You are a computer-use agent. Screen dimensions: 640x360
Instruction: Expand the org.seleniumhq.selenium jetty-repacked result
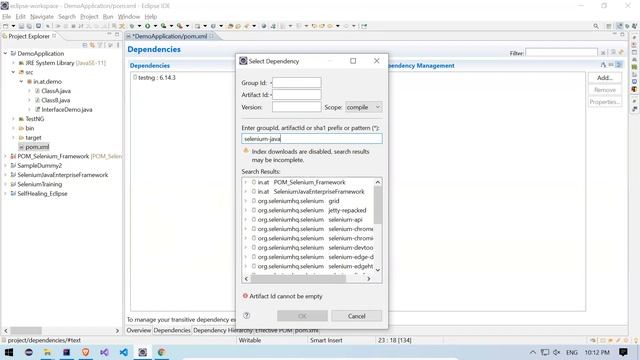pos(246,211)
